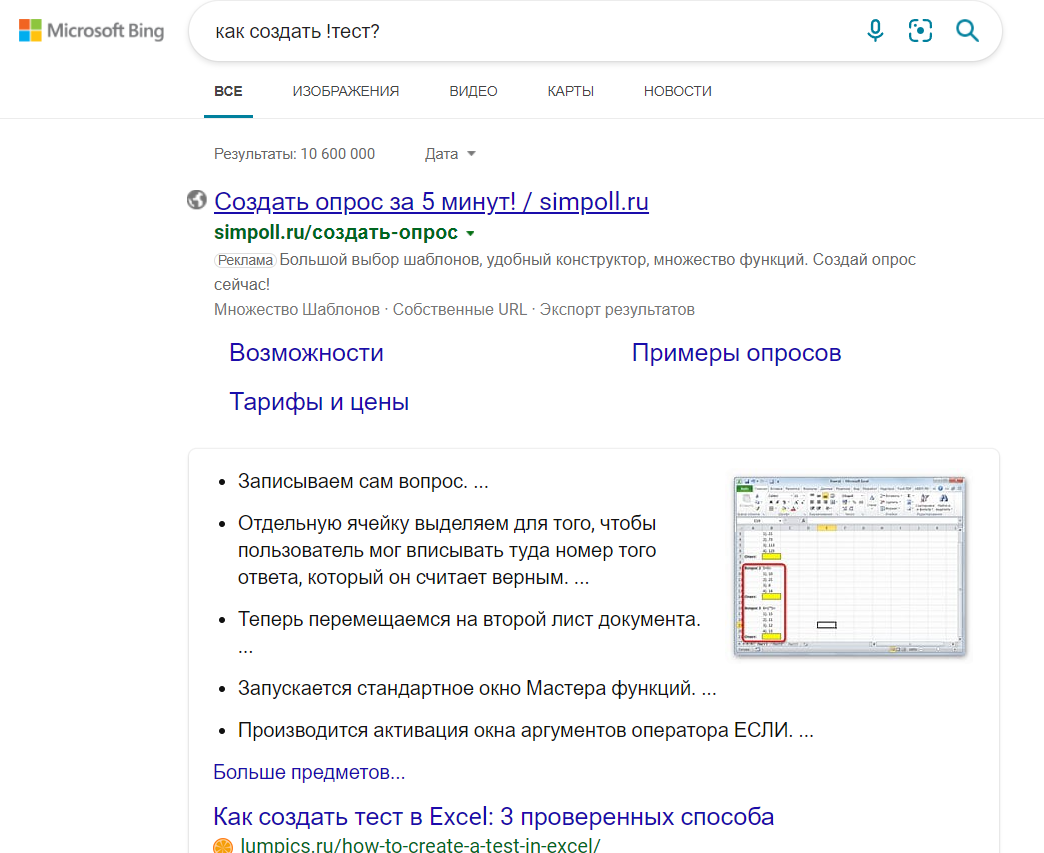
Task: Open the КАРТЫ tab
Action: 571,91
